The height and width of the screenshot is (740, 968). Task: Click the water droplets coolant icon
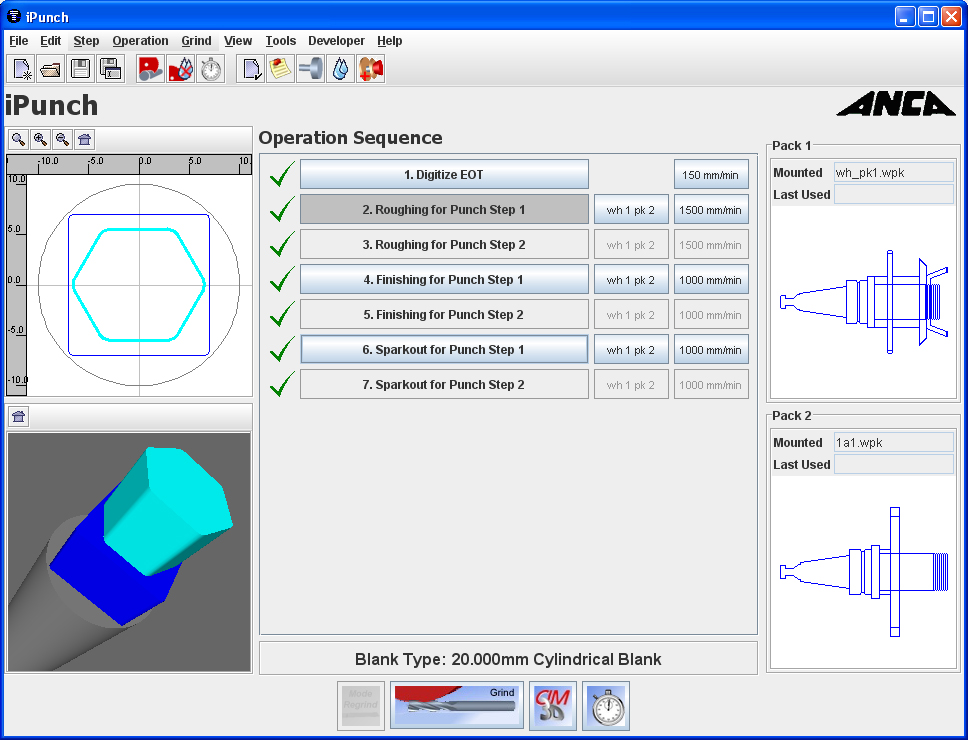[340, 69]
